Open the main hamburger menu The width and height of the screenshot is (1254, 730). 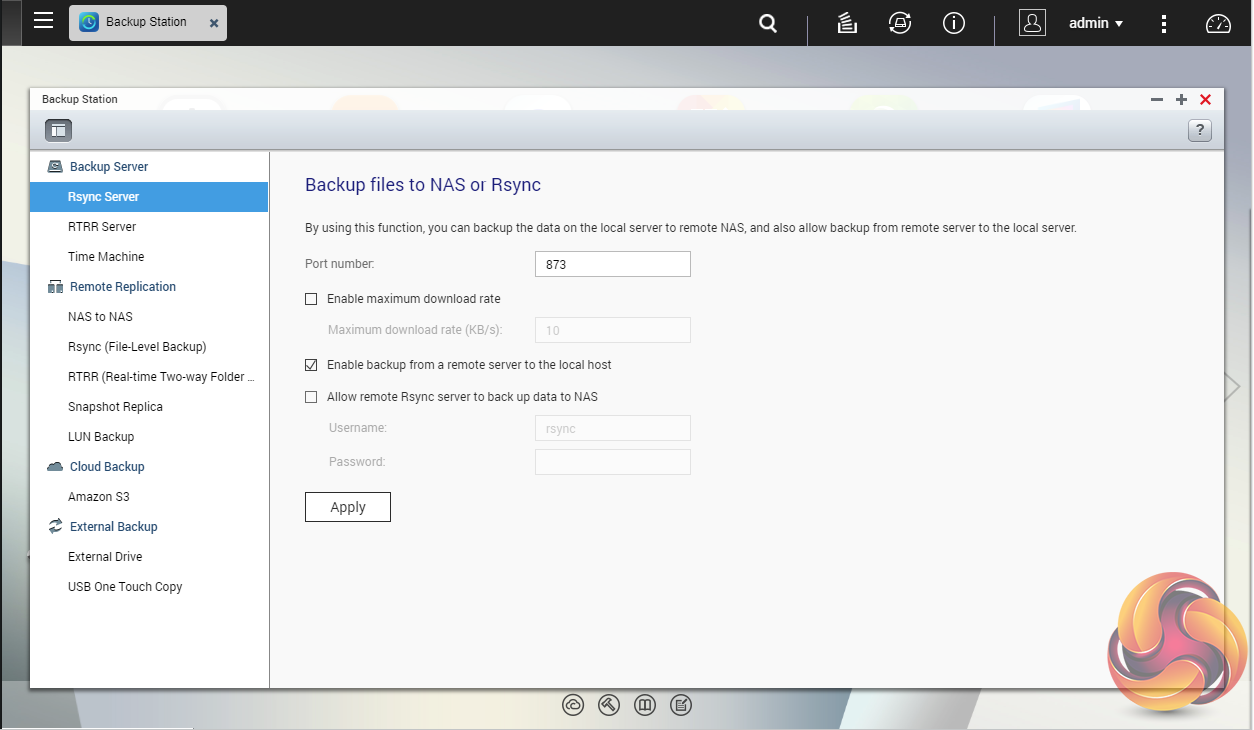(43, 21)
